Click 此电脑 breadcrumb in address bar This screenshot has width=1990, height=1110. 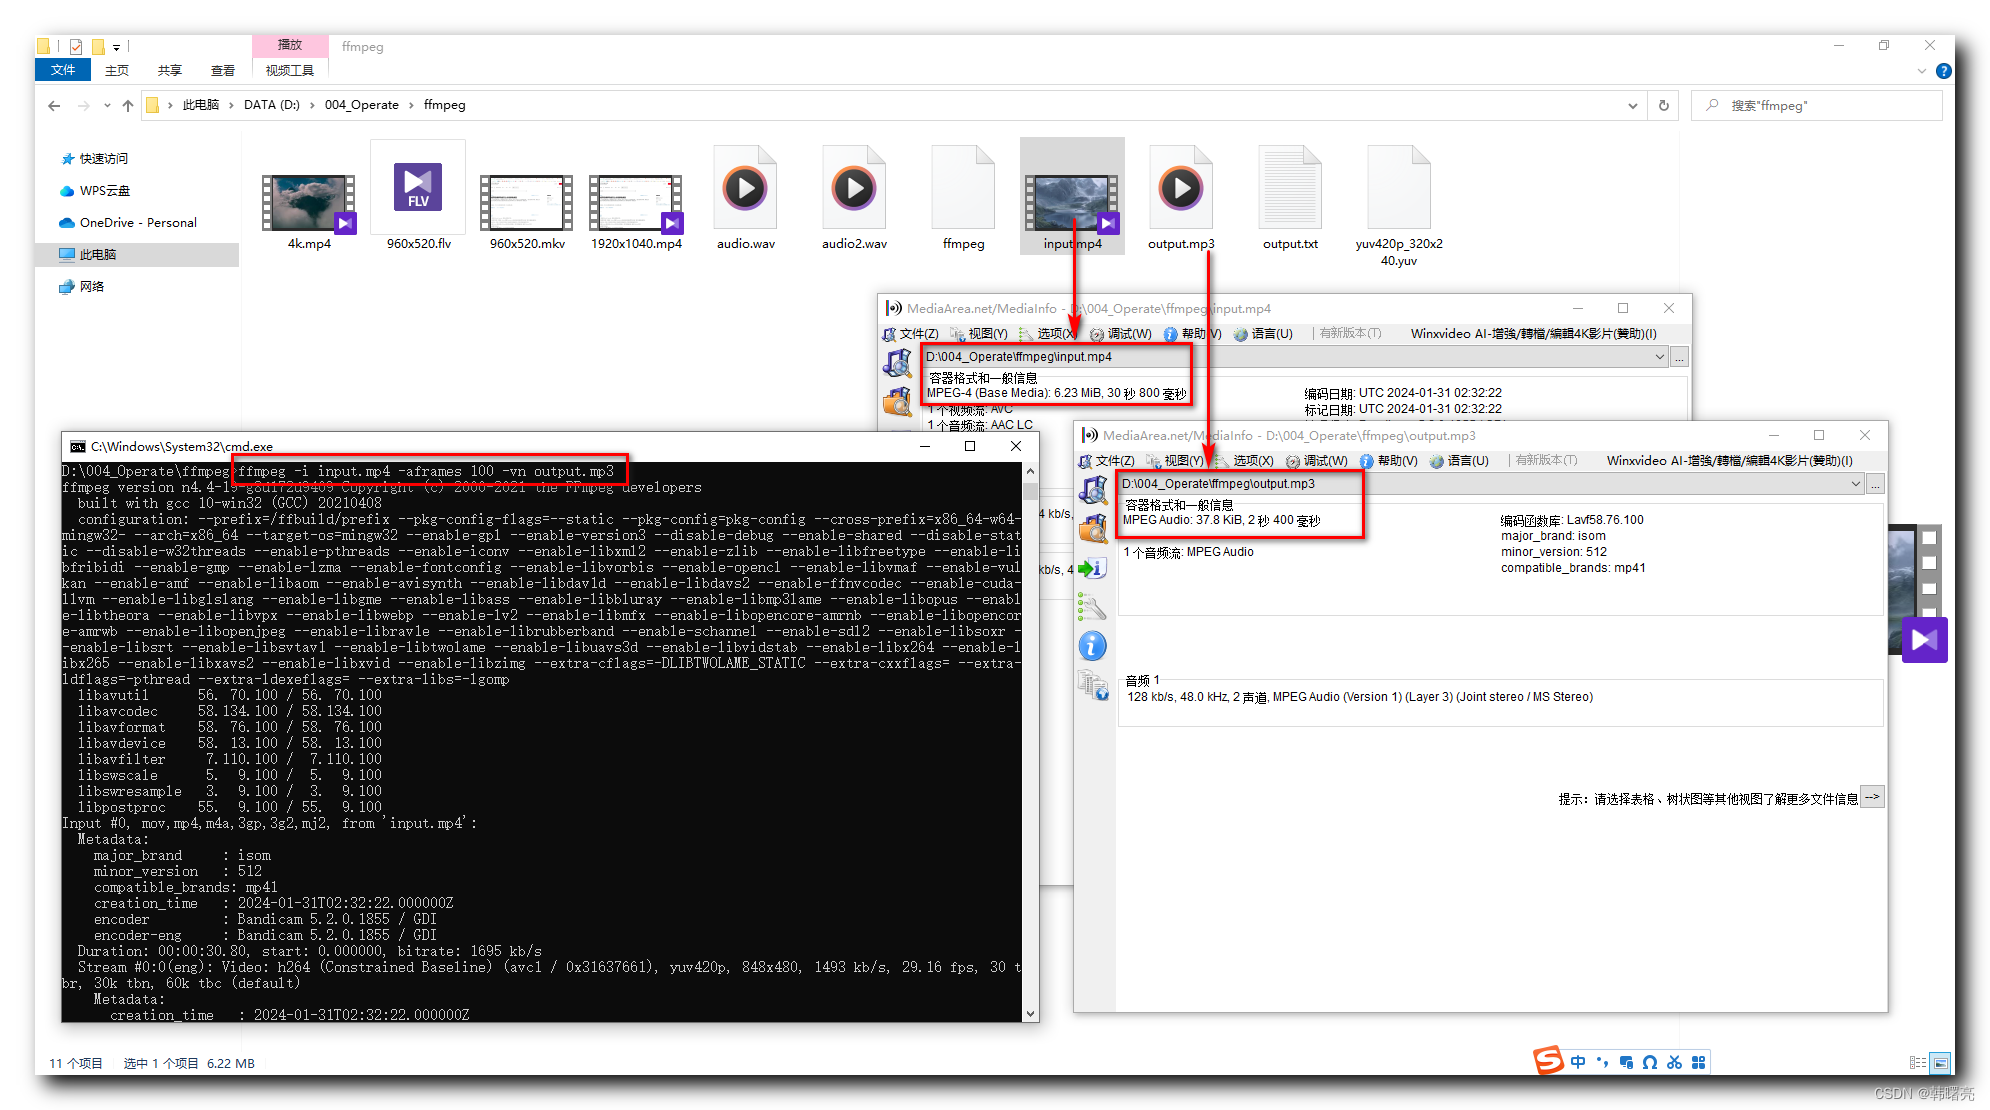click(x=201, y=105)
